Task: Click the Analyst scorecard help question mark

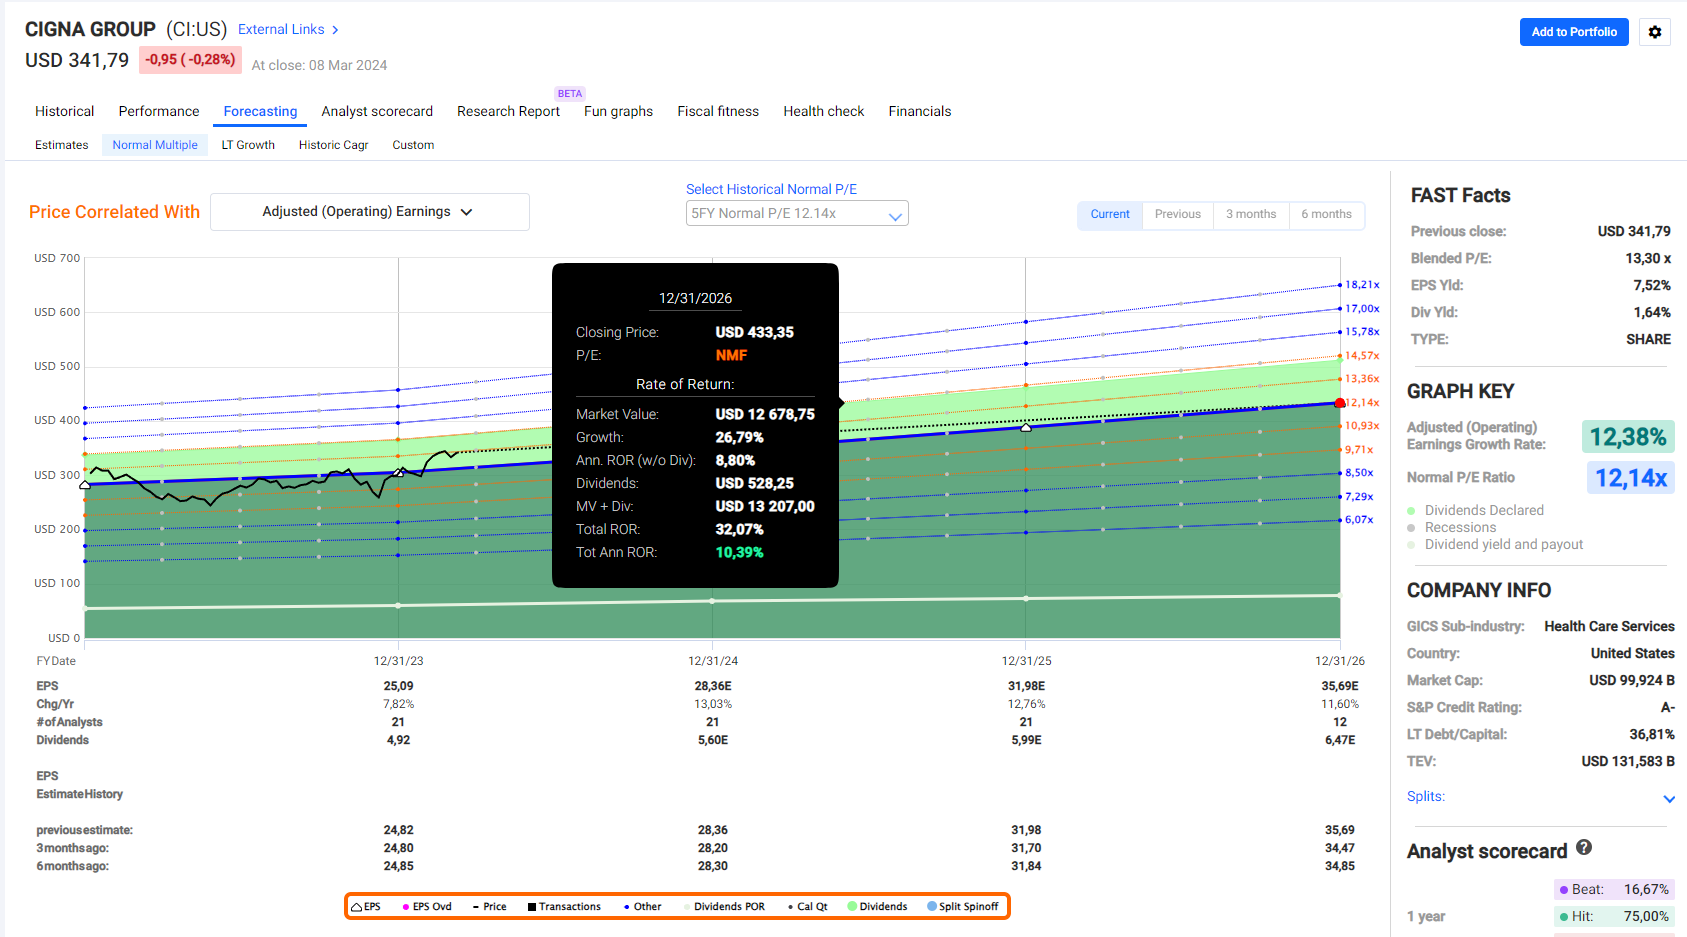Action: [1584, 847]
